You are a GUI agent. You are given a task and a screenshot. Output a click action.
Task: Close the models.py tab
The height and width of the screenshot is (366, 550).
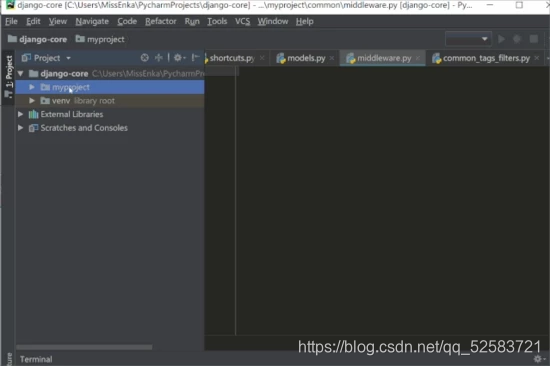332,58
